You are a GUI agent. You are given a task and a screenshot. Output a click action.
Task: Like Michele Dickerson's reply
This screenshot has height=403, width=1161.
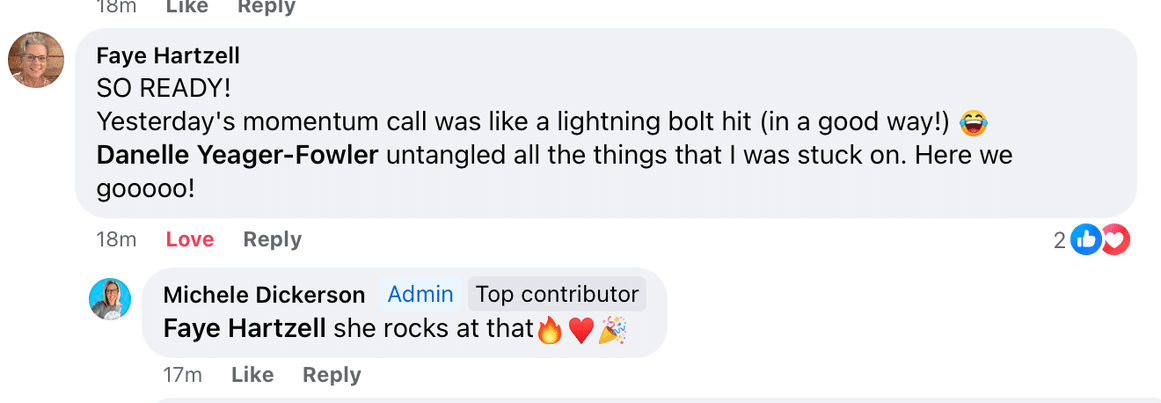[x=252, y=375]
